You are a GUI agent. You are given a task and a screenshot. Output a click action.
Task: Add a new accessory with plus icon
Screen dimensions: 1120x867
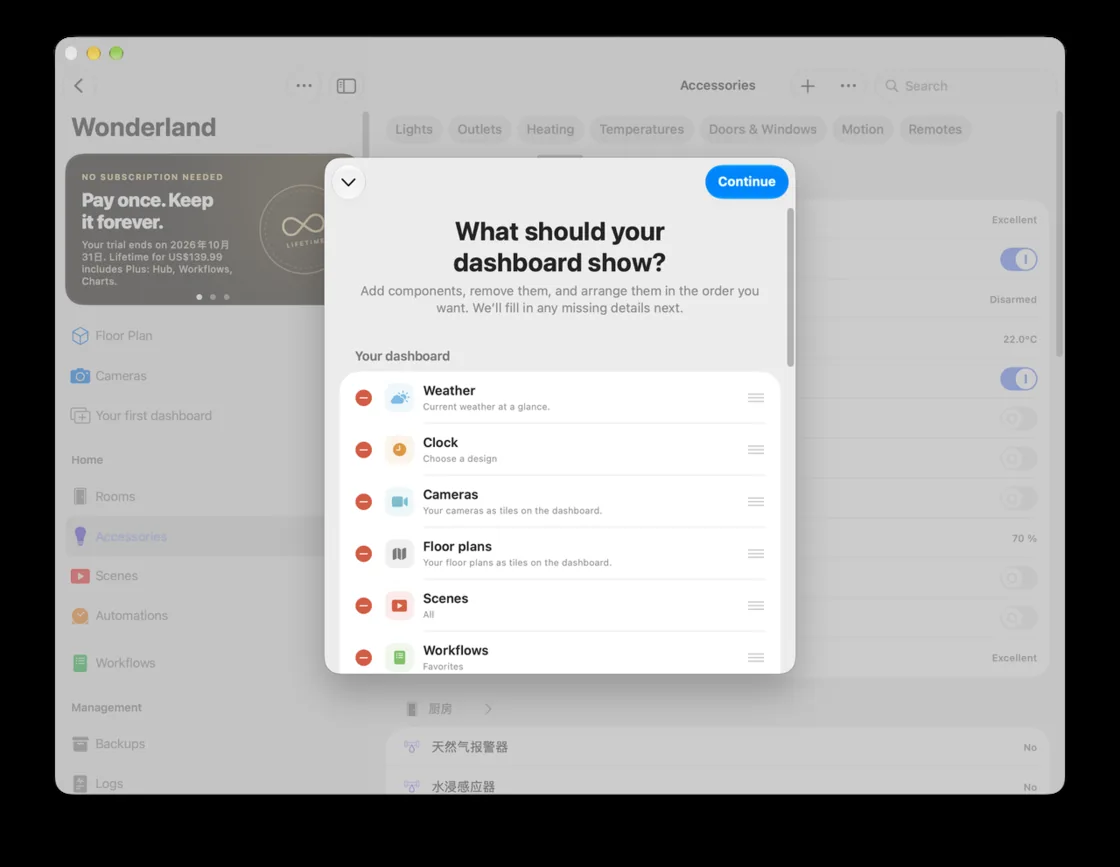tap(807, 86)
